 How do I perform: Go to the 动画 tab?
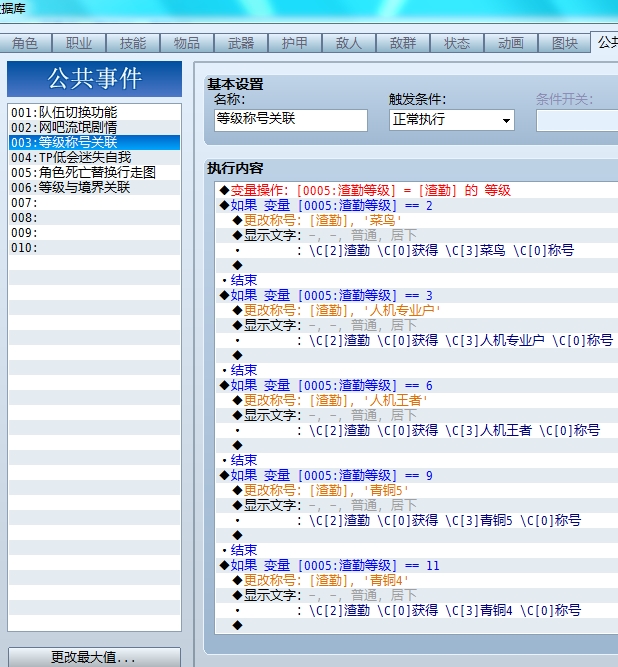point(511,43)
